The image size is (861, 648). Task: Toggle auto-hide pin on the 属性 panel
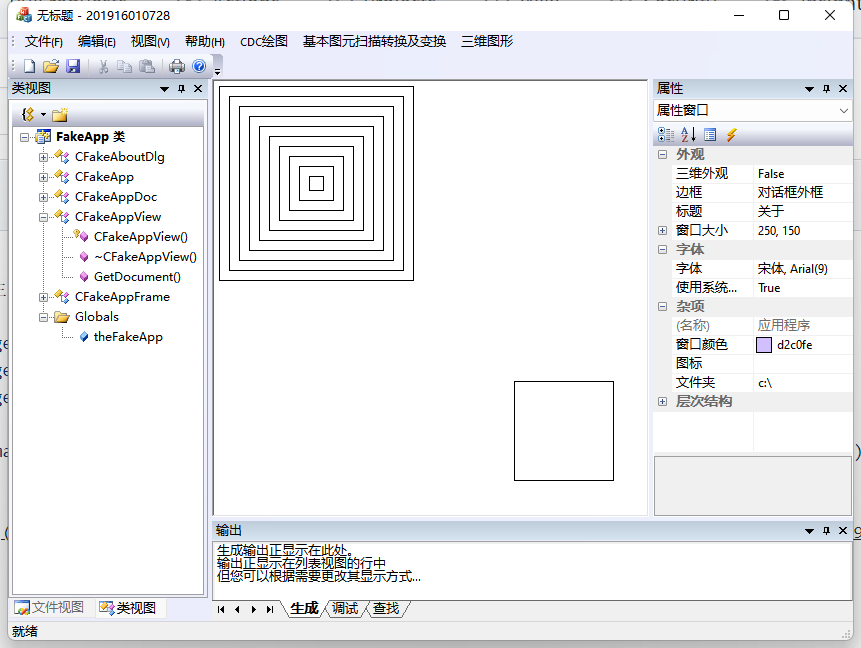point(825,89)
